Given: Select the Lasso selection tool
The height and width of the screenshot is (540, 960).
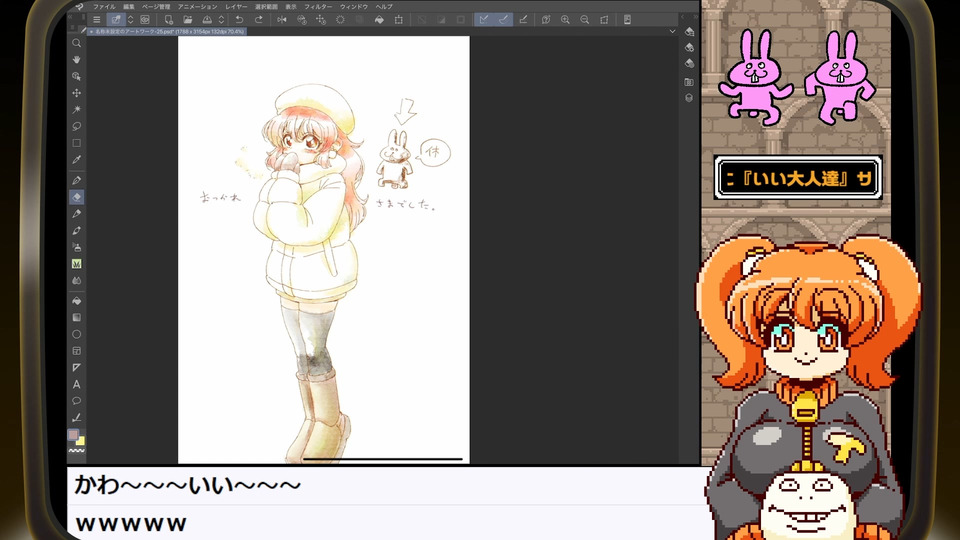Looking at the screenshot, I should tap(77, 126).
